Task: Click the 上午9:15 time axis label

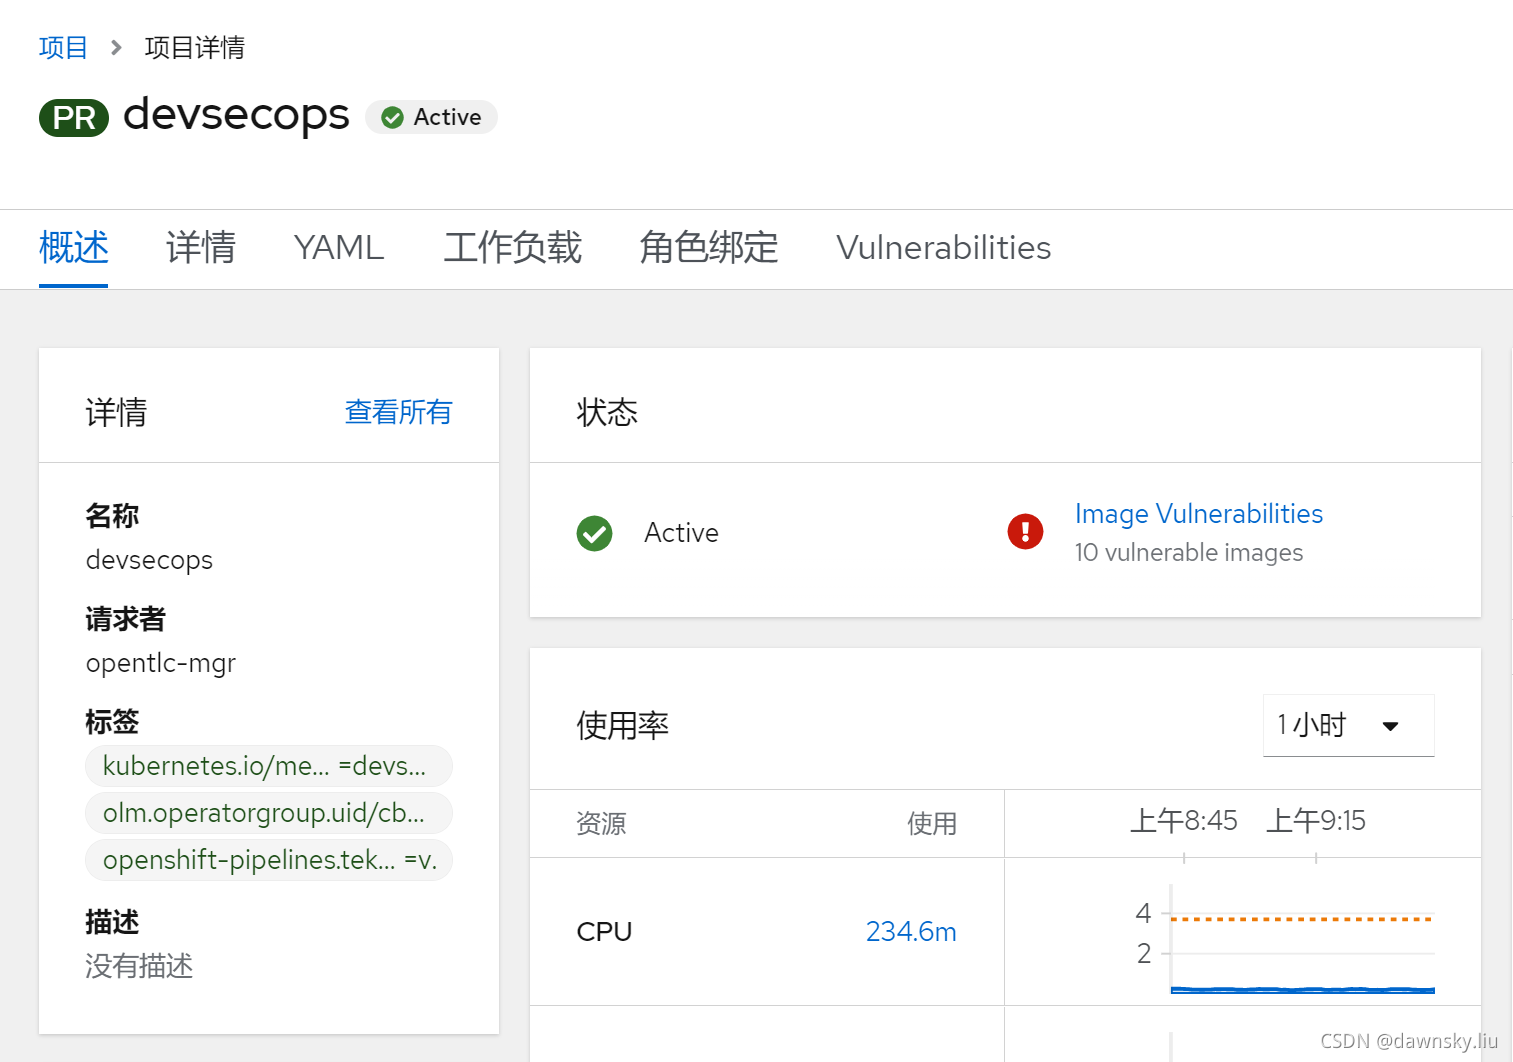Action: click(1316, 821)
